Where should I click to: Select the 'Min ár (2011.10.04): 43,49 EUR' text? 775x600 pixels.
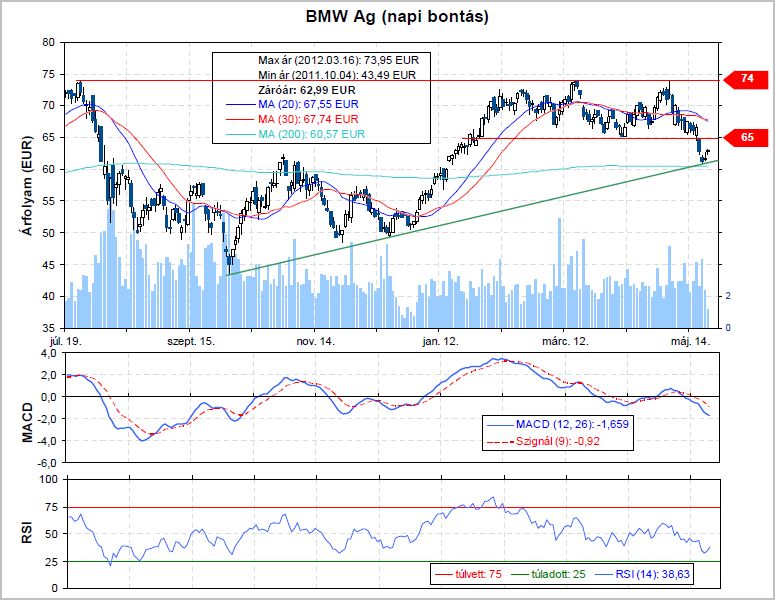337,75
